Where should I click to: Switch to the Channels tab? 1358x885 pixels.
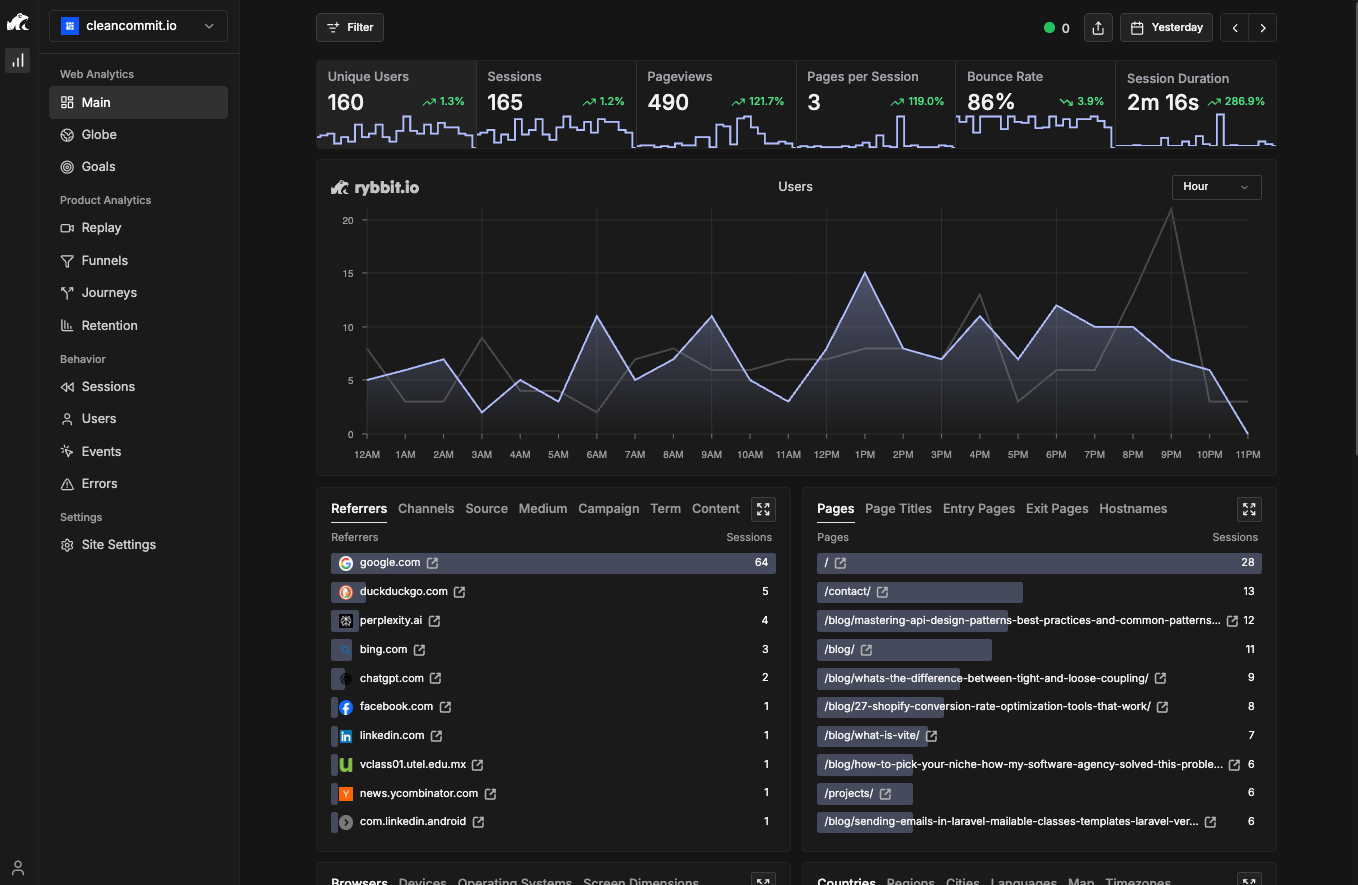(426, 508)
